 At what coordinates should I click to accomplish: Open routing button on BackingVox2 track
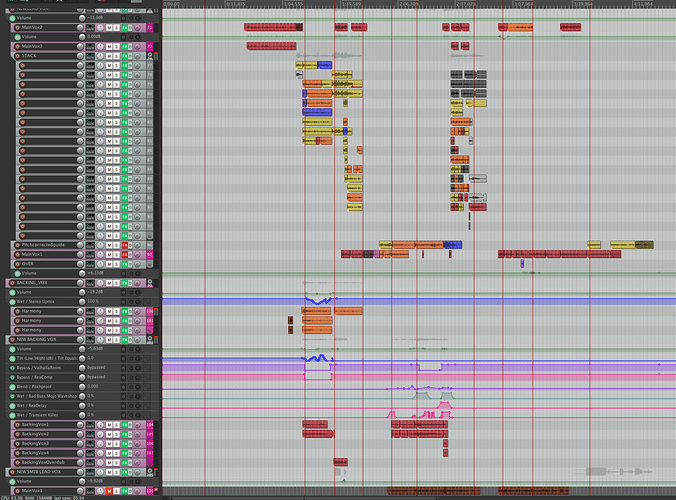[90, 434]
